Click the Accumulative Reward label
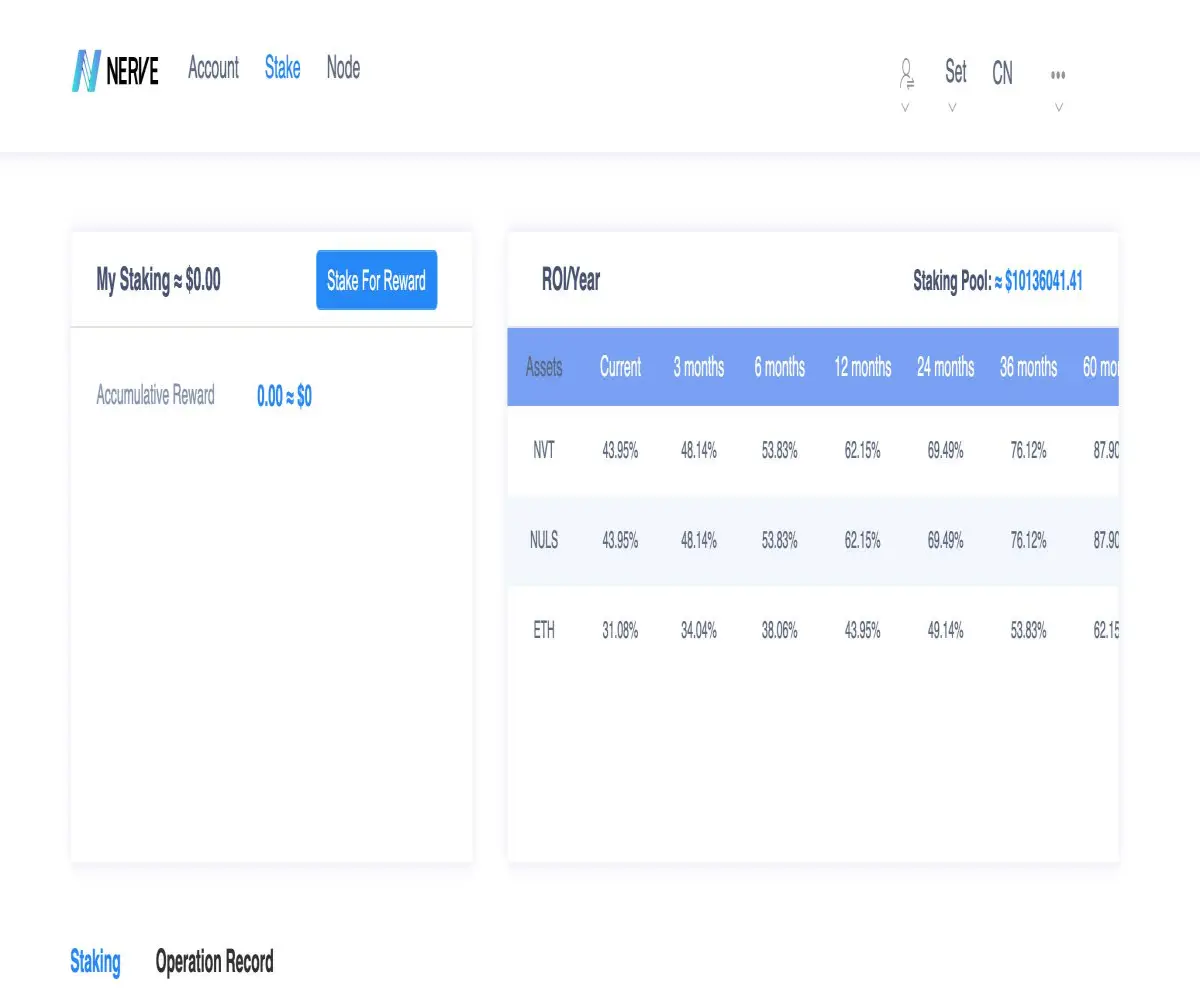Viewport: 1200px width, 992px height. pyautogui.click(x=155, y=395)
